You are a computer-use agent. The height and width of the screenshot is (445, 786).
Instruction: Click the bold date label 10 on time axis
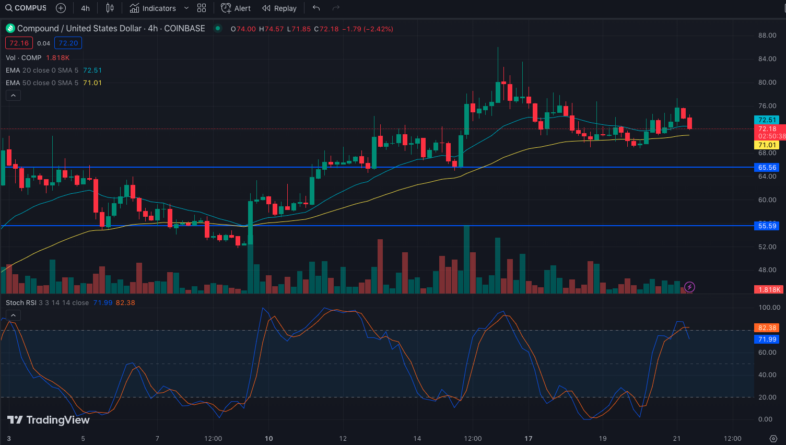(269, 438)
